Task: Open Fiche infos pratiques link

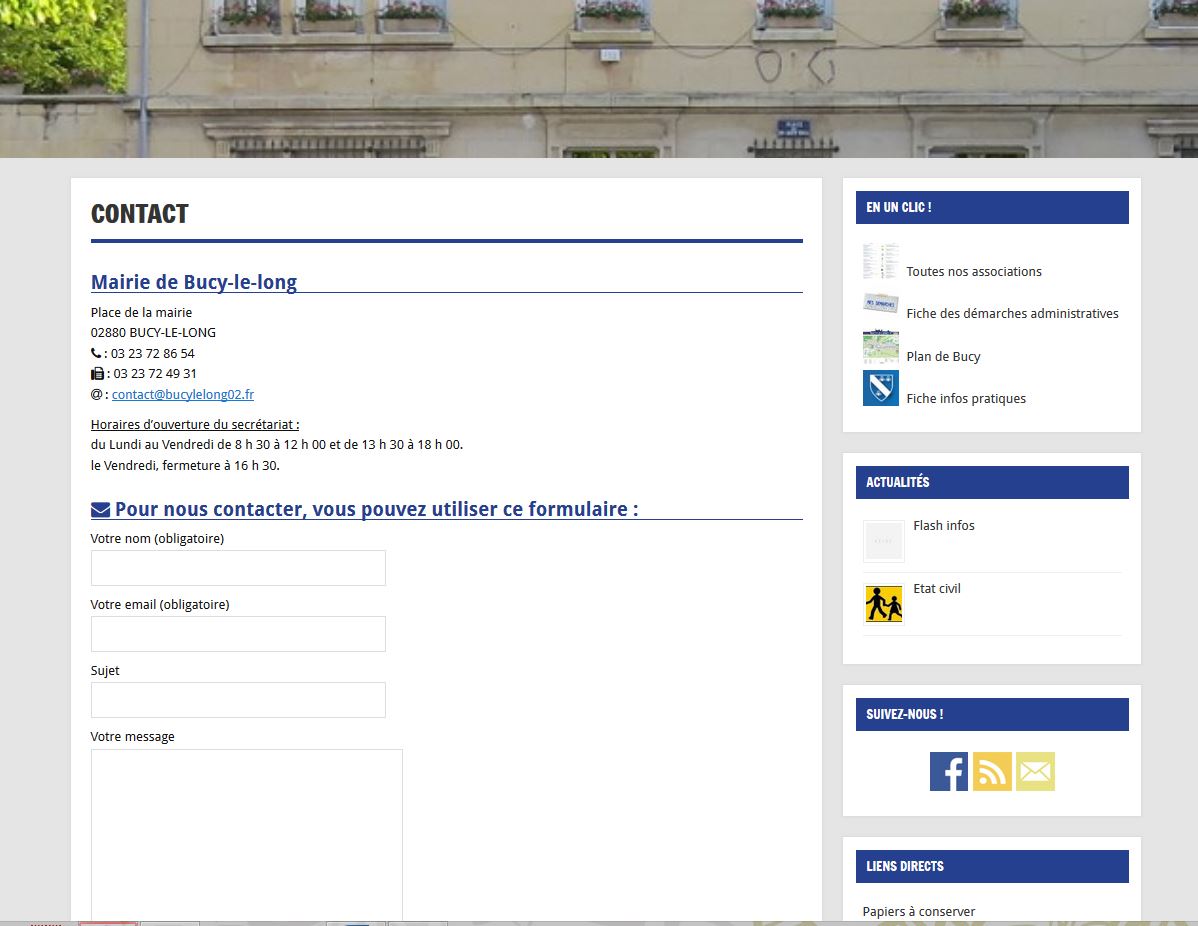Action: [966, 398]
